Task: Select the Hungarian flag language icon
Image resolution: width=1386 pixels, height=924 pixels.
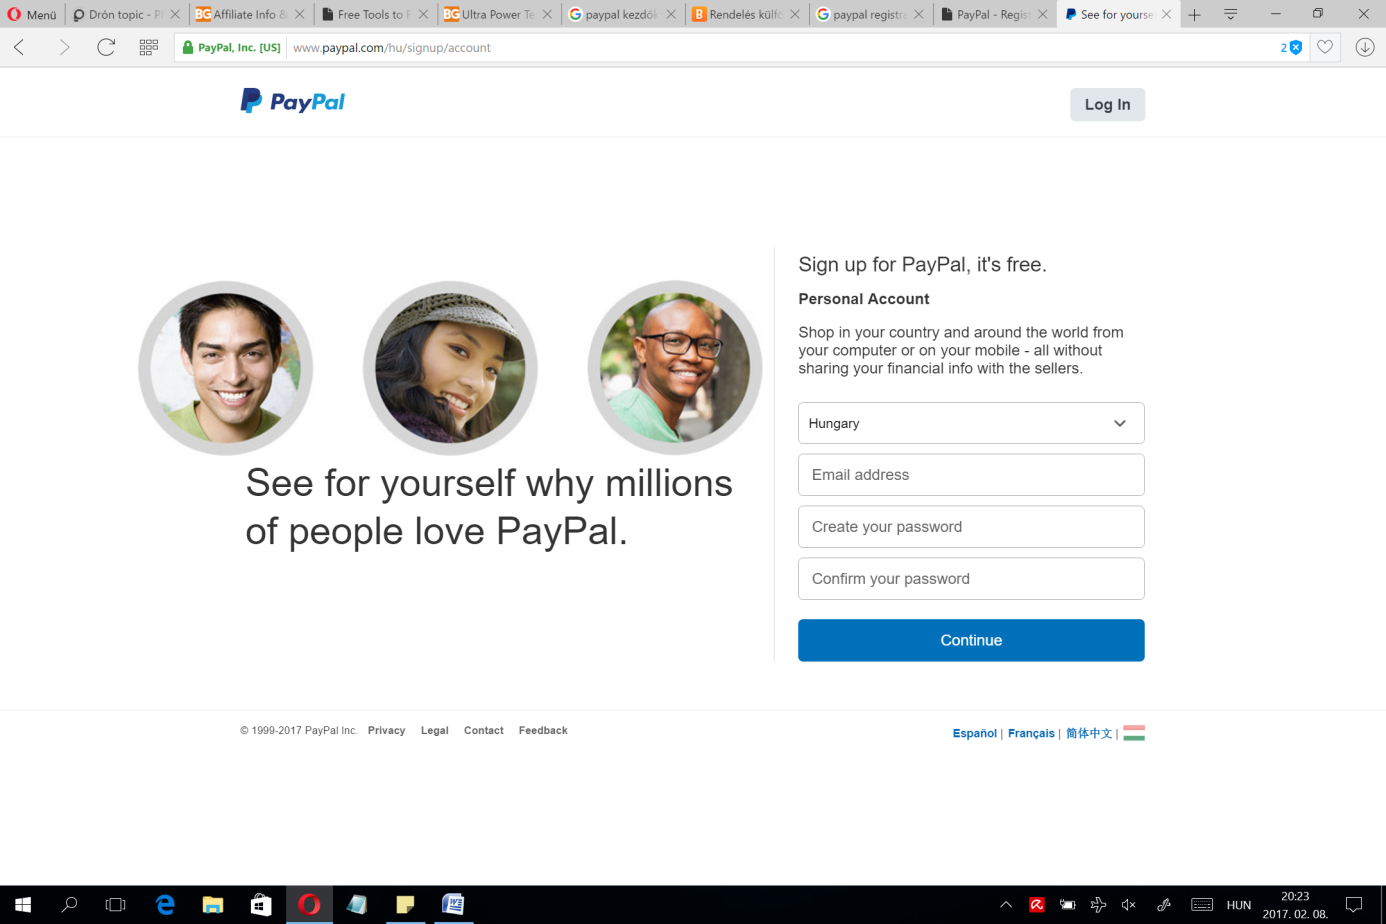Action: (1134, 733)
